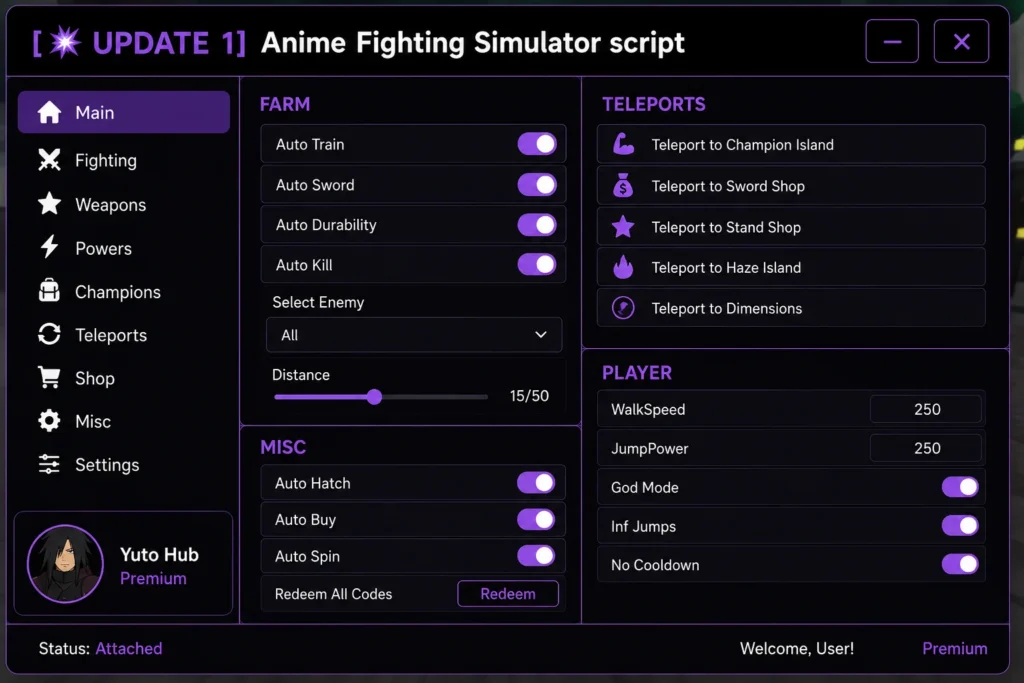Minimize the script window
The height and width of the screenshot is (683, 1024).
(892, 41)
